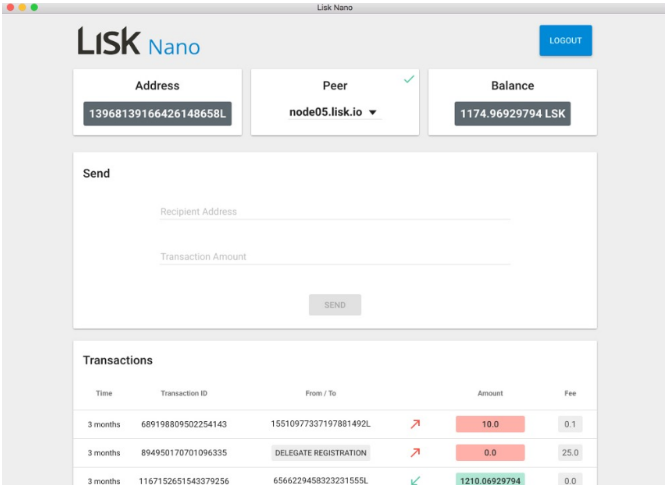This screenshot has height=489, width=670.
Task: Click recipient address 15510977337197881492L
Action: [x=320, y=424]
